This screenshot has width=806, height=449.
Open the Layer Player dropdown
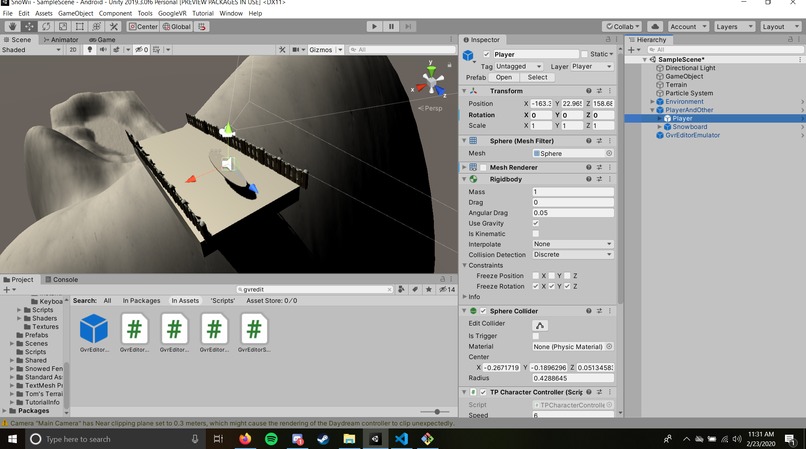(x=592, y=66)
